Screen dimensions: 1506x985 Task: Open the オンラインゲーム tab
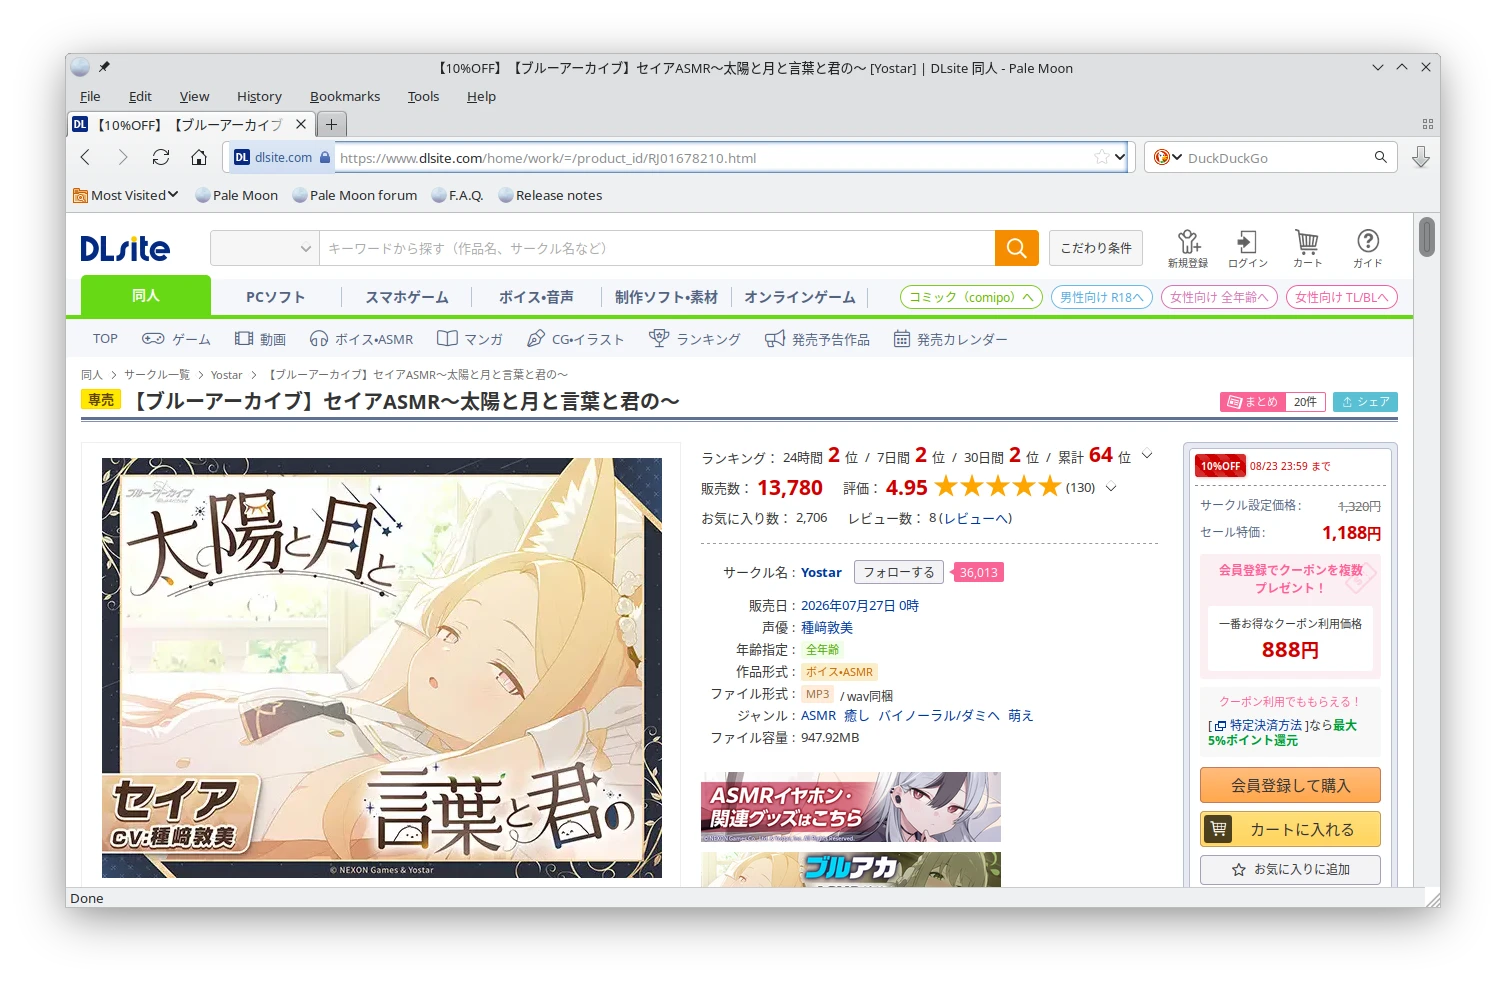pyautogui.click(x=800, y=297)
